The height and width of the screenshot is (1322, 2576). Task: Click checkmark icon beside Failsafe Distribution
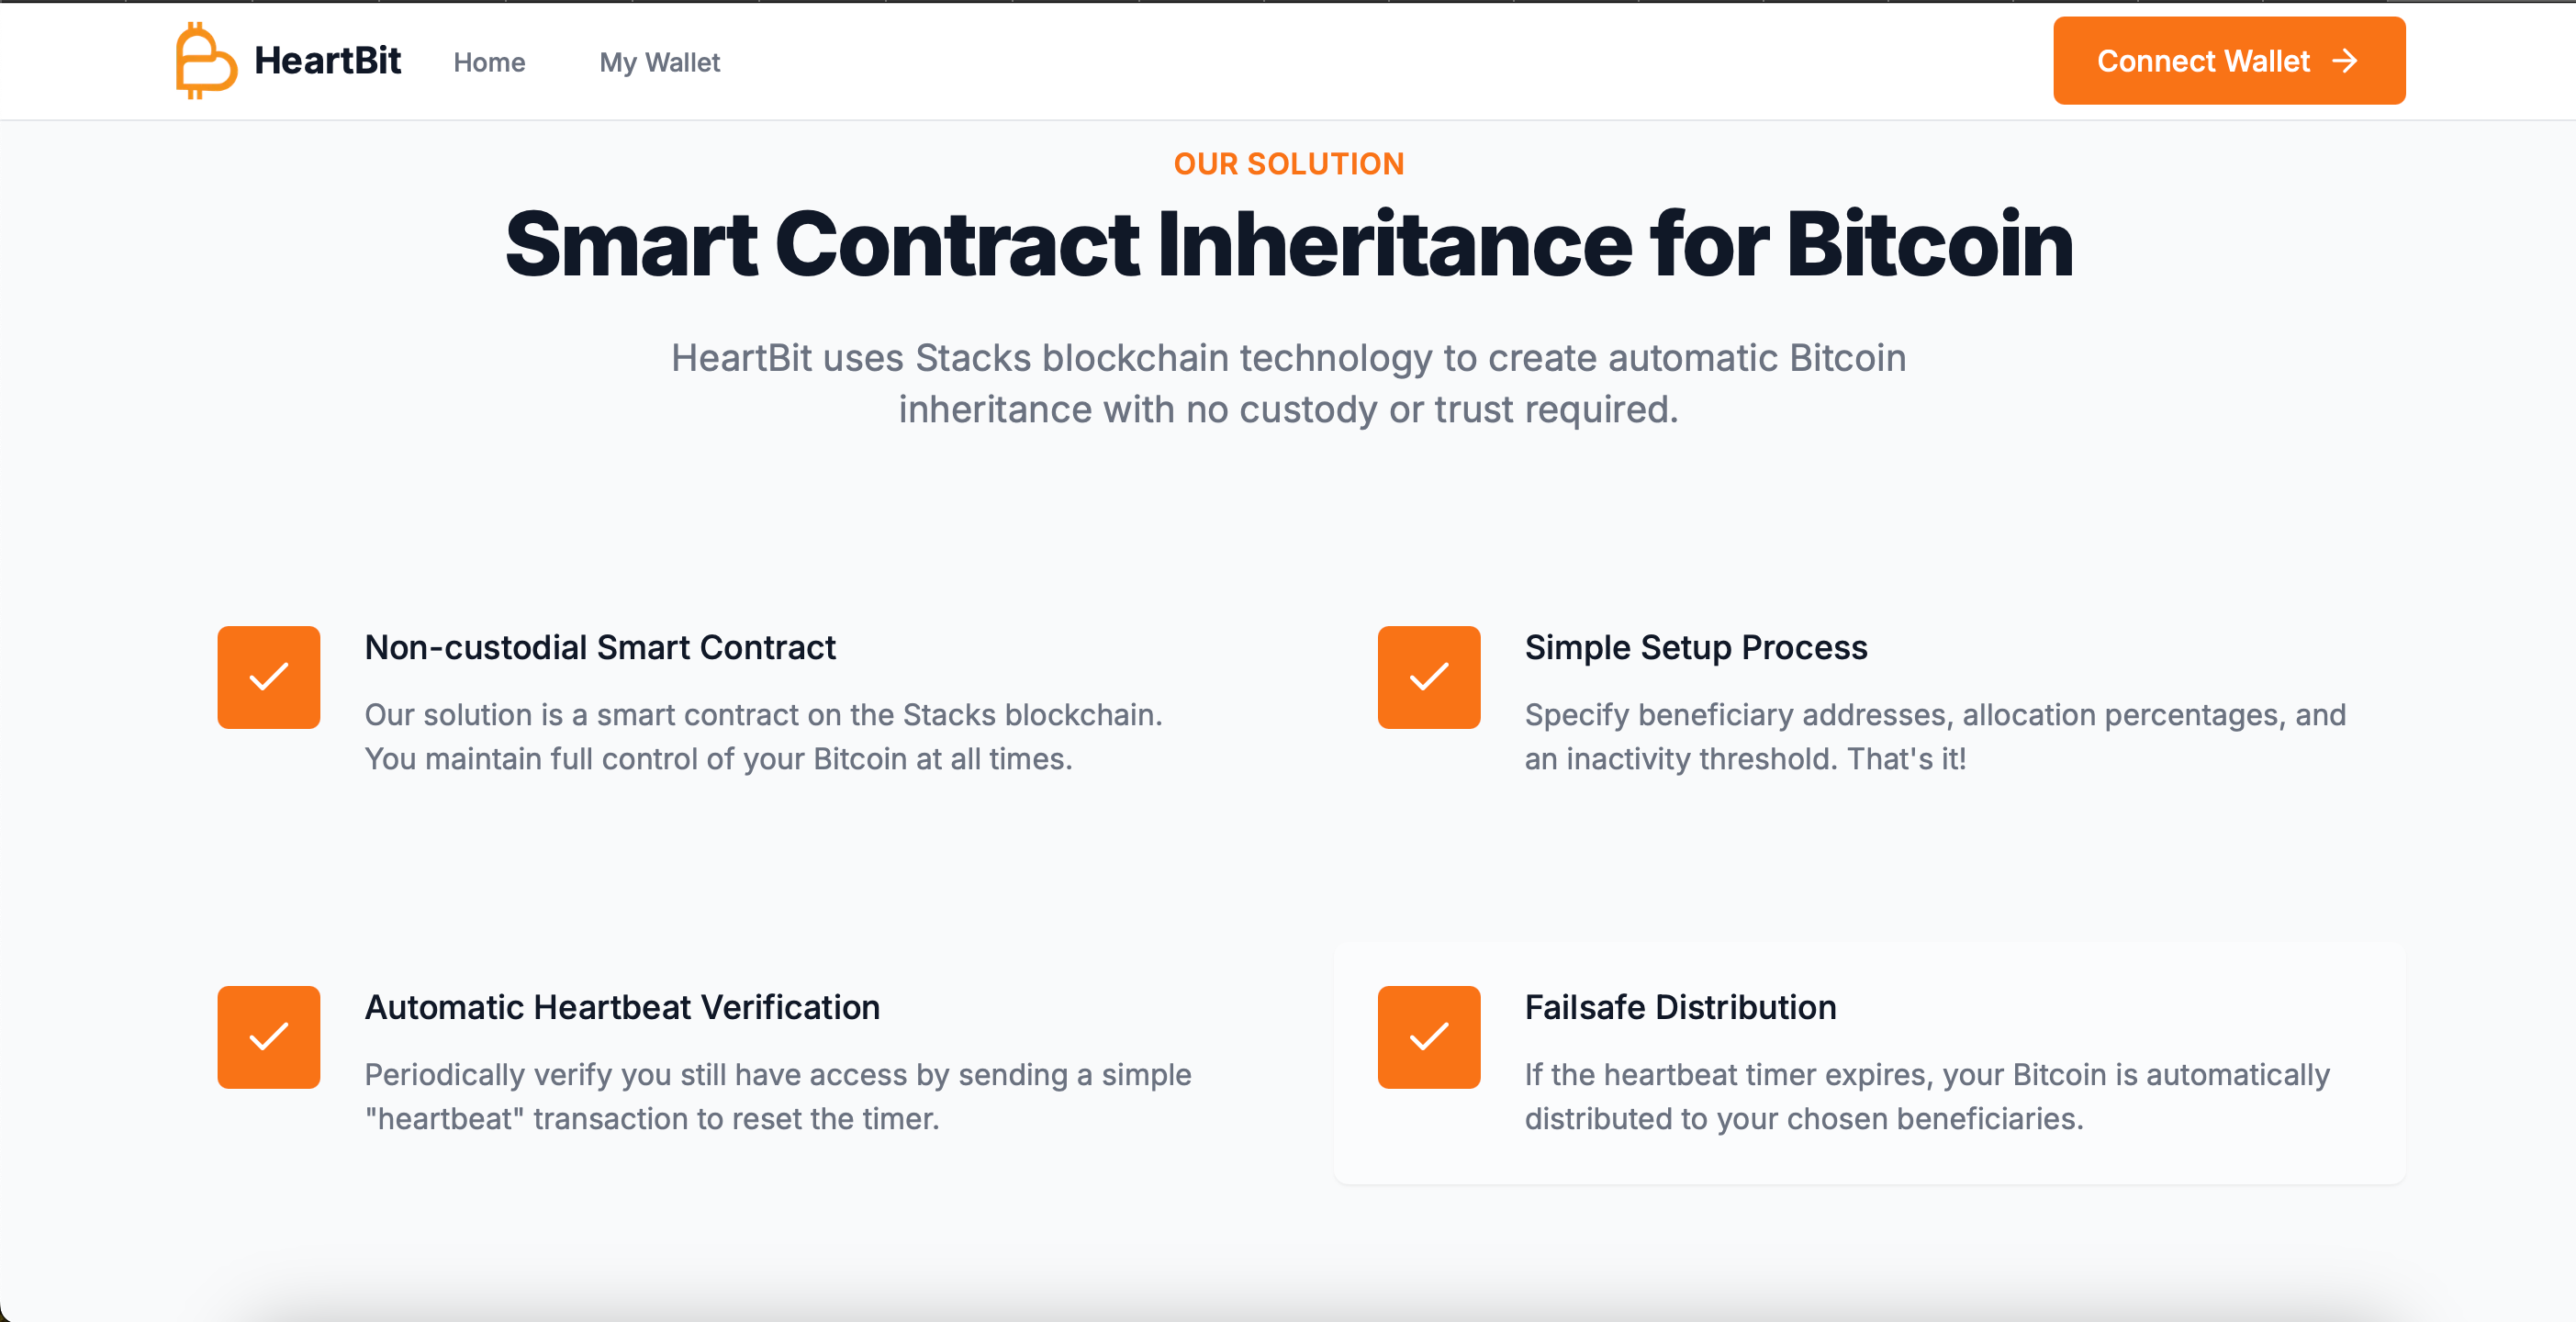pos(1428,1037)
